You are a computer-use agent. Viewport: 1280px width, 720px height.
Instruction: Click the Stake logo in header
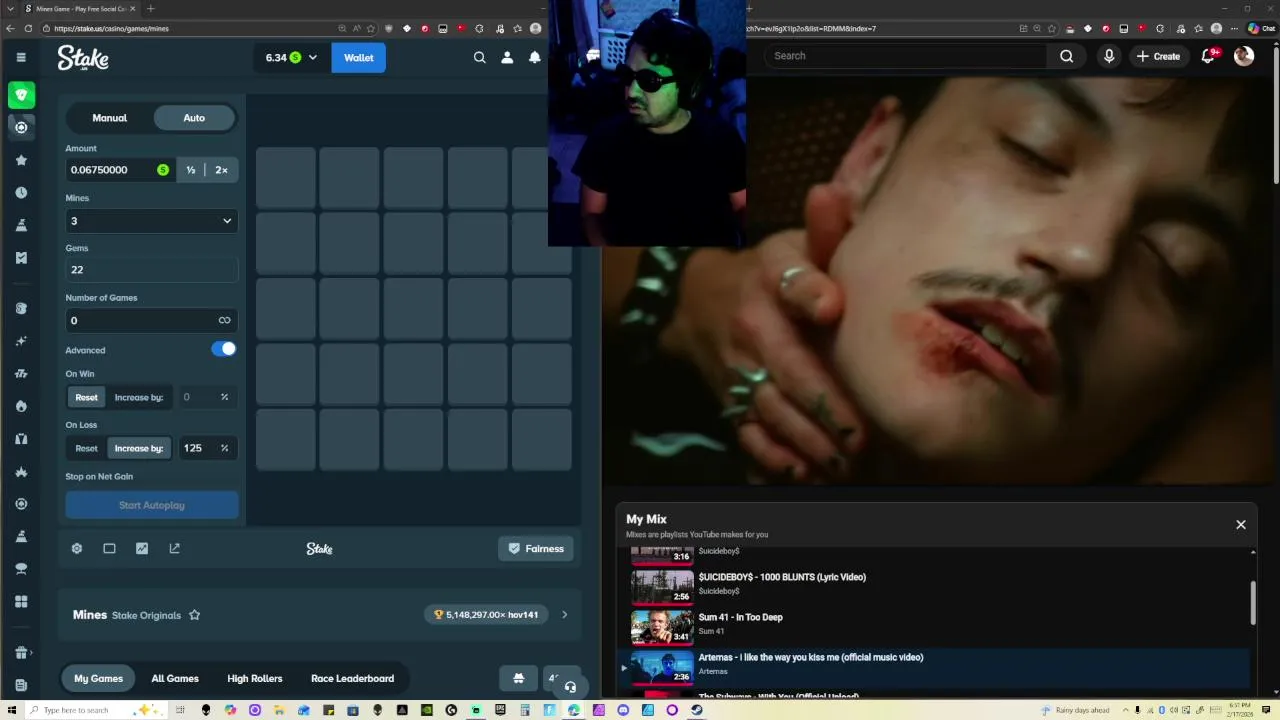[83, 58]
